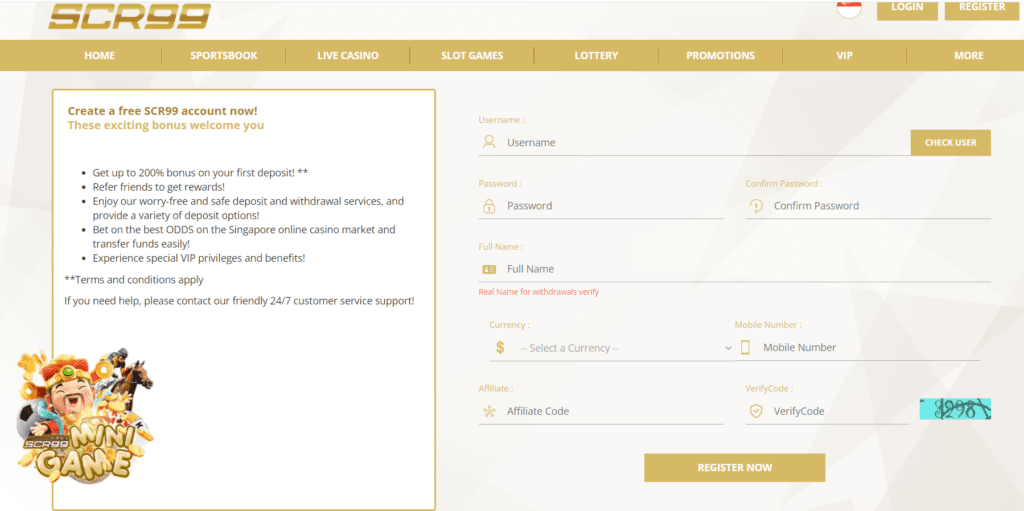
Task: Click the SCR99 logo
Action: (x=130, y=16)
